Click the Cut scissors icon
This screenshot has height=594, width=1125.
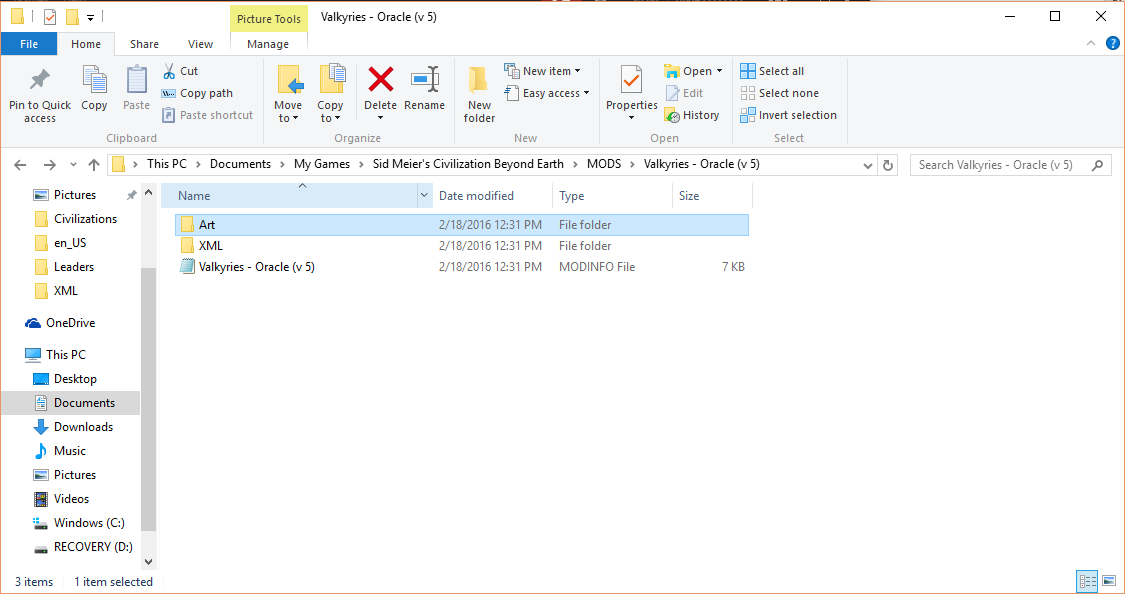pos(169,71)
